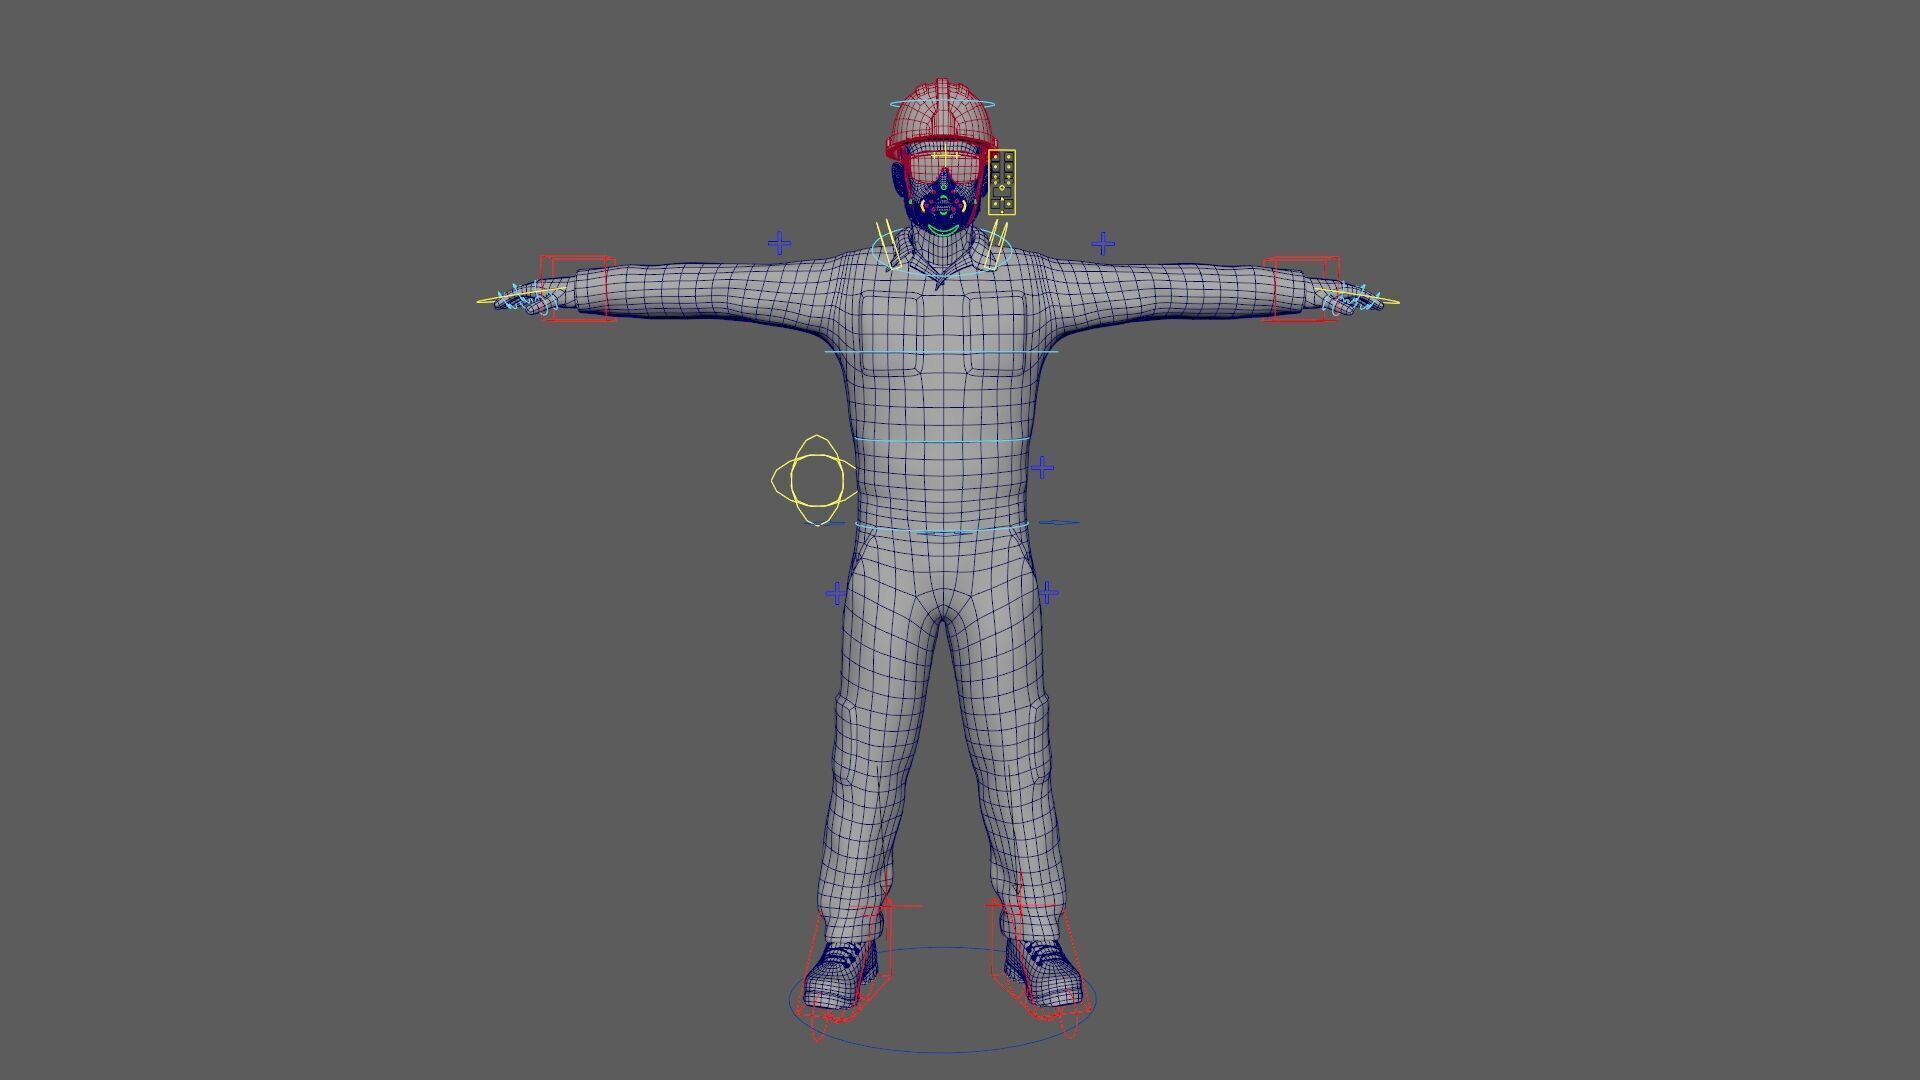This screenshot has width=1920, height=1080.
Task: Select the yellow clavicle control on viewer's right shoulder
Action: [996, 246]
